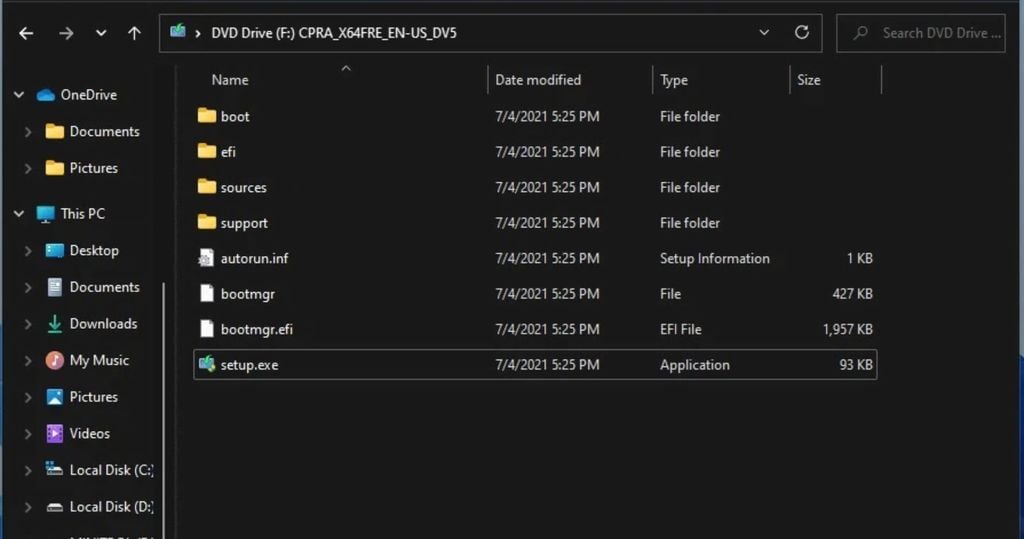Image resolution: width=1024 pixels, height=539 pixels.
Task: Select the boot folder icon
Action: 206,116
